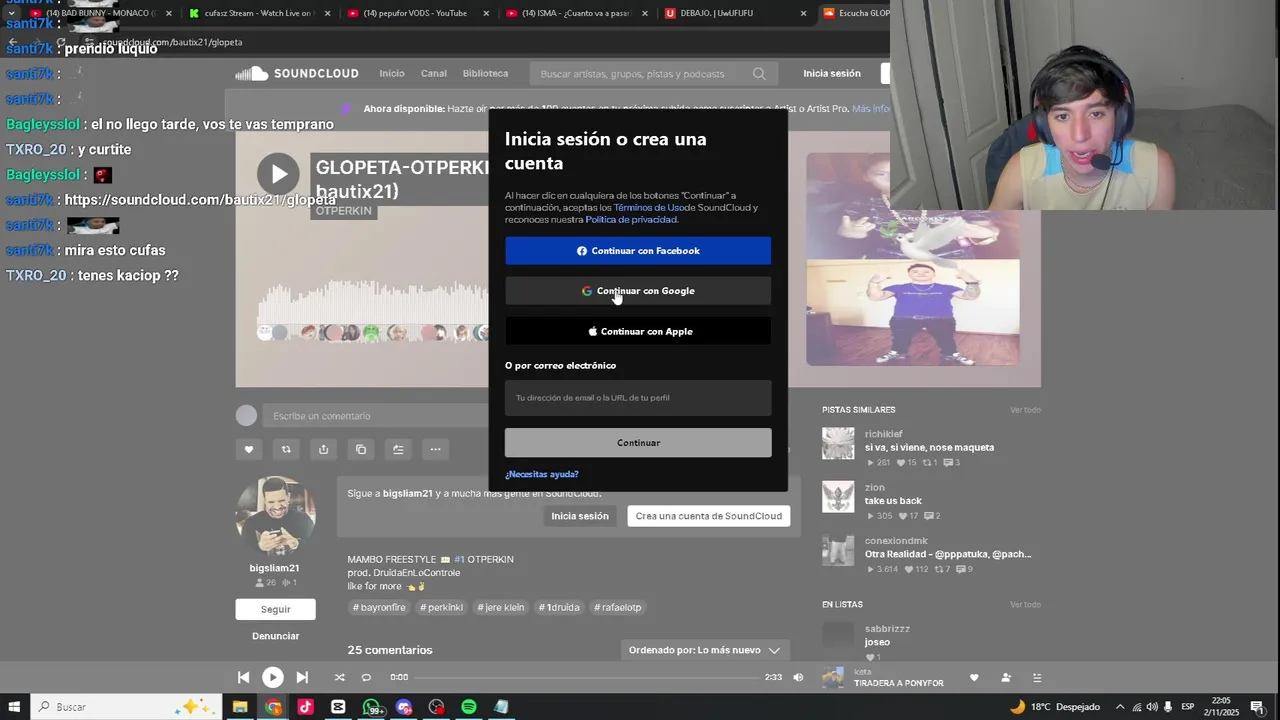Continue with Google sign-in
This screenshot has width=1280, height=720.
(638, 291)
